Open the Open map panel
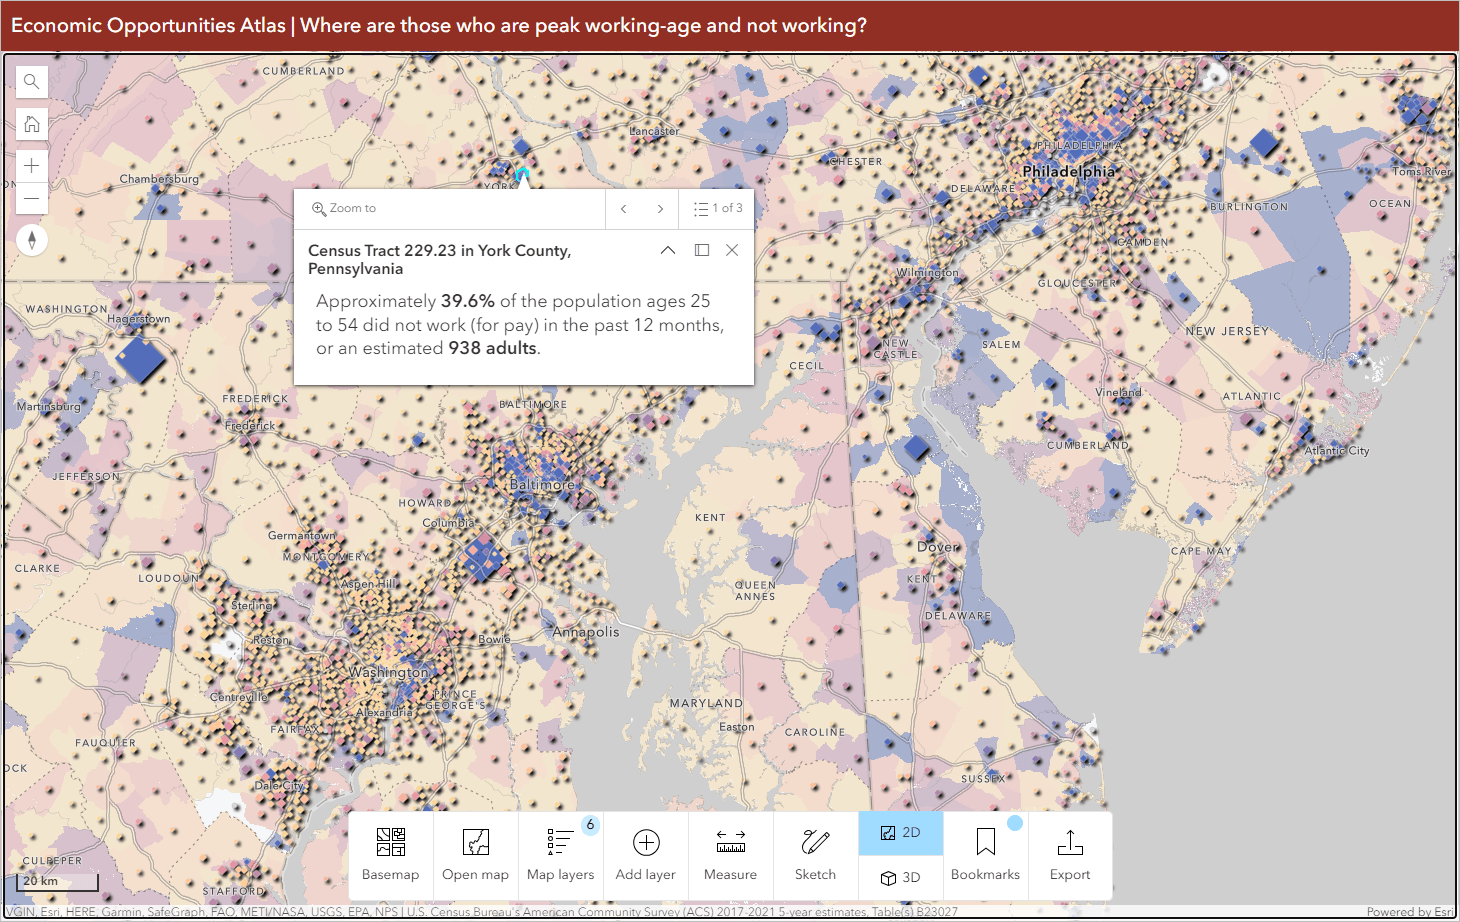 (475, 855)
